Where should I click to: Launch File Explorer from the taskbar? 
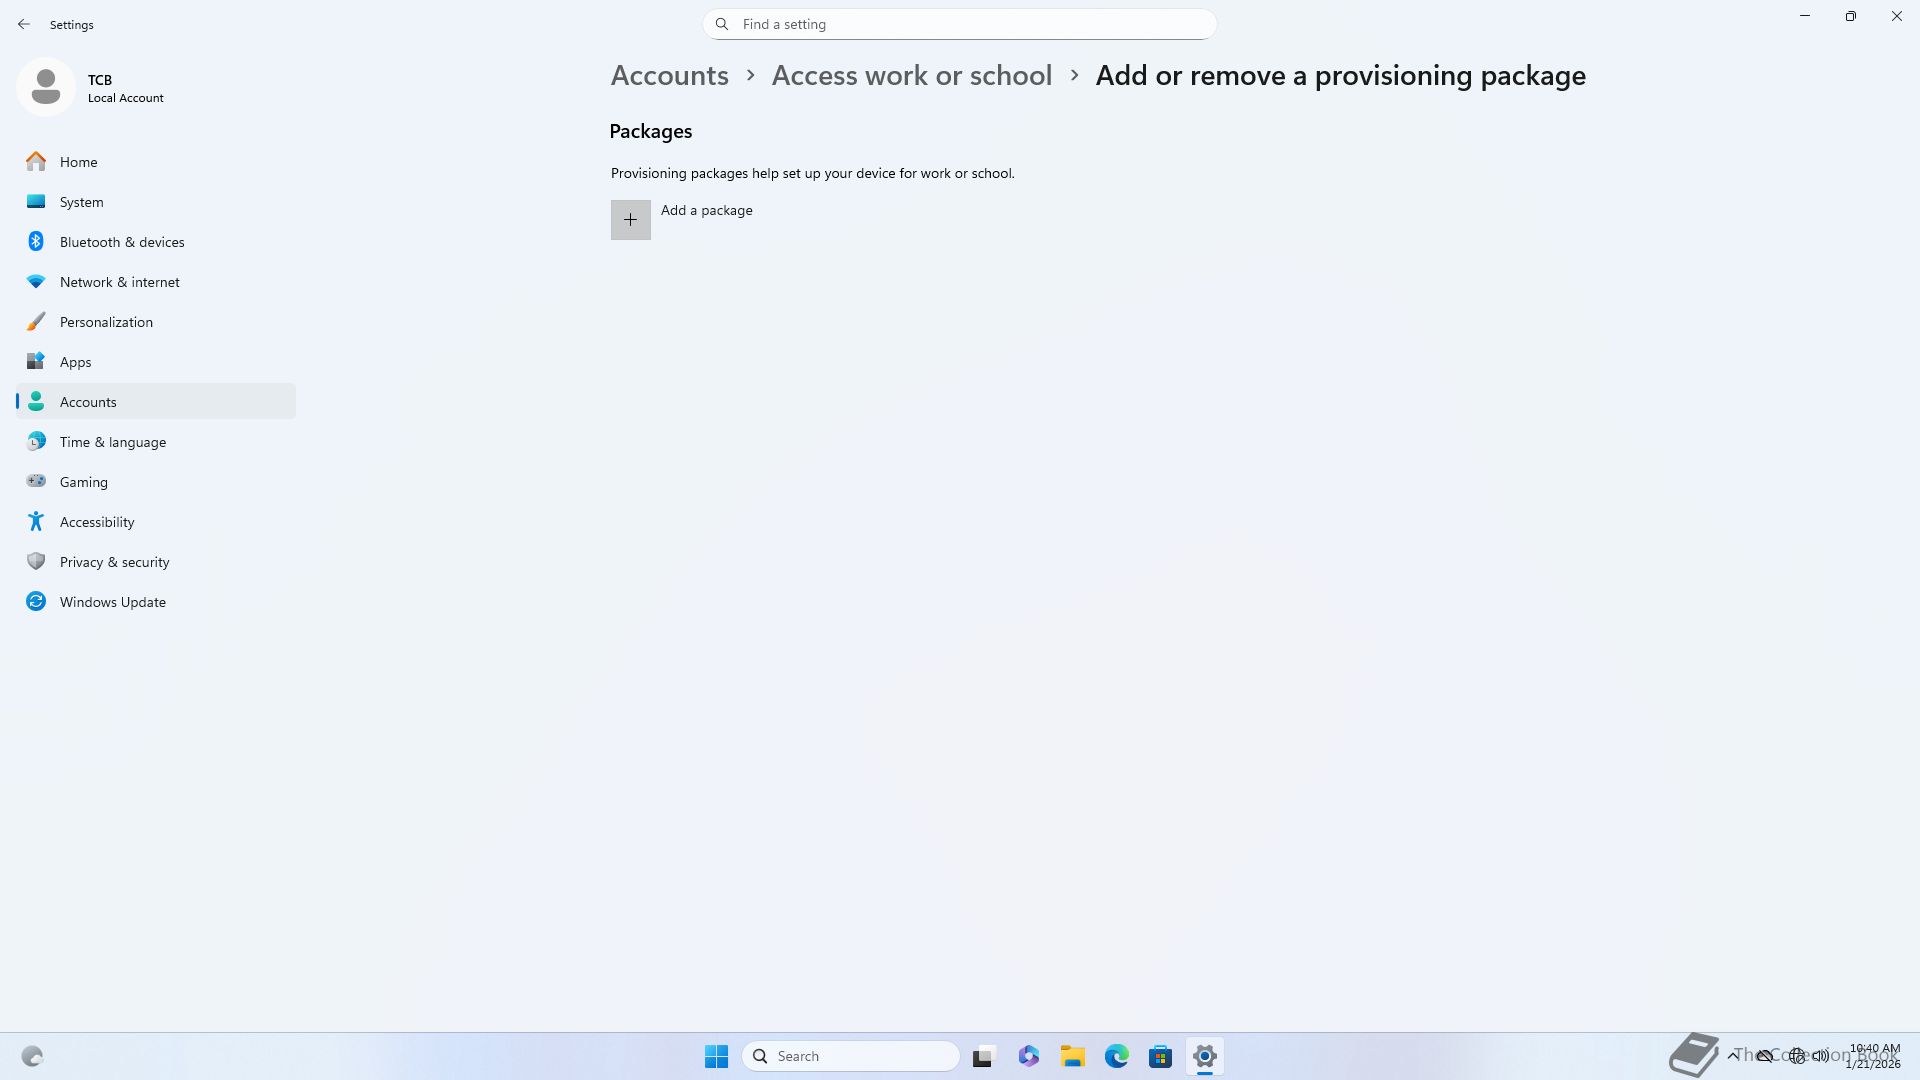(1073, 1056)
